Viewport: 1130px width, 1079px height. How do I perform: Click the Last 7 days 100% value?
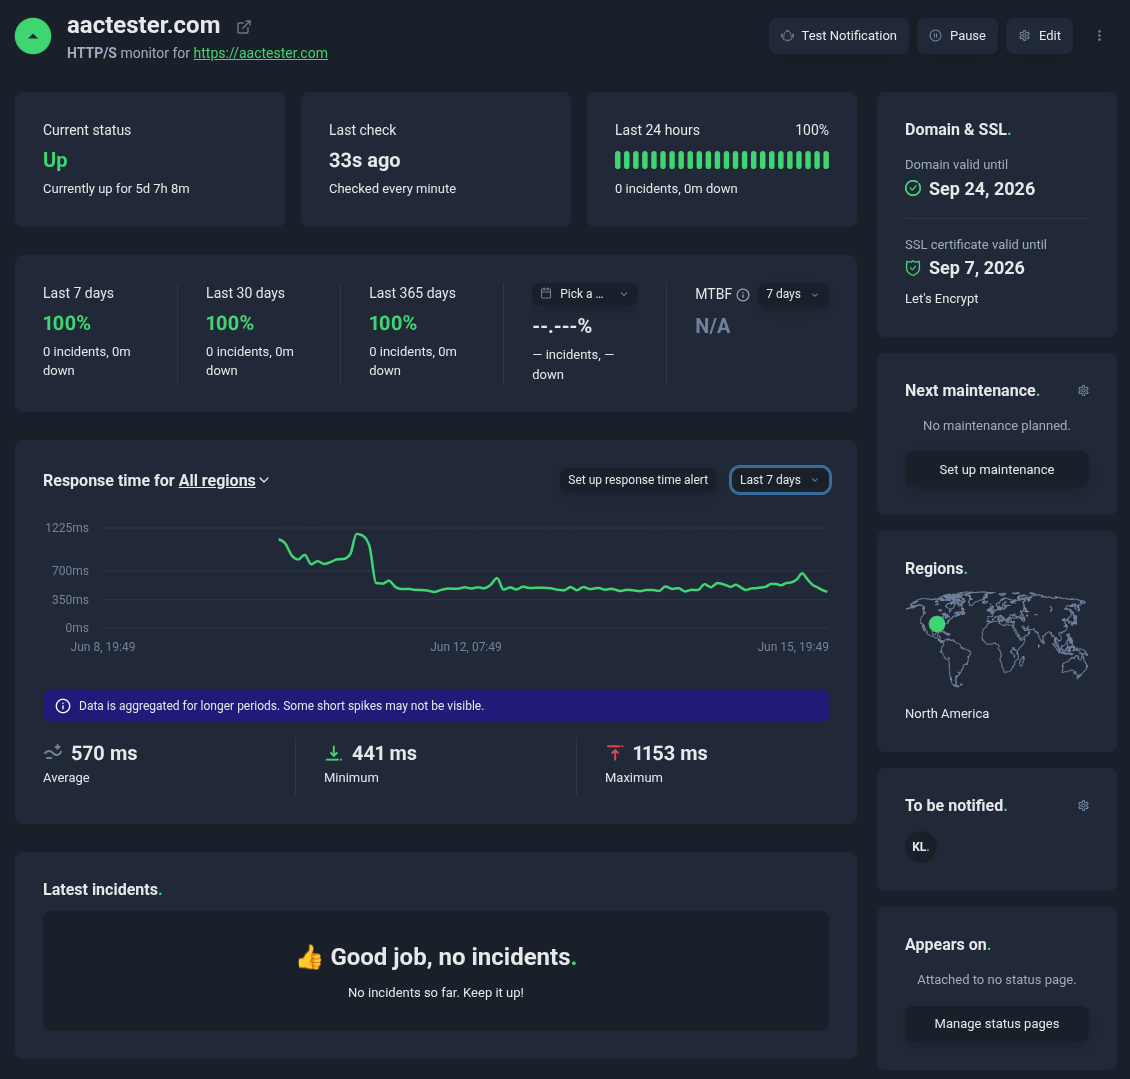pyautogui.click(x=67, y=324)
